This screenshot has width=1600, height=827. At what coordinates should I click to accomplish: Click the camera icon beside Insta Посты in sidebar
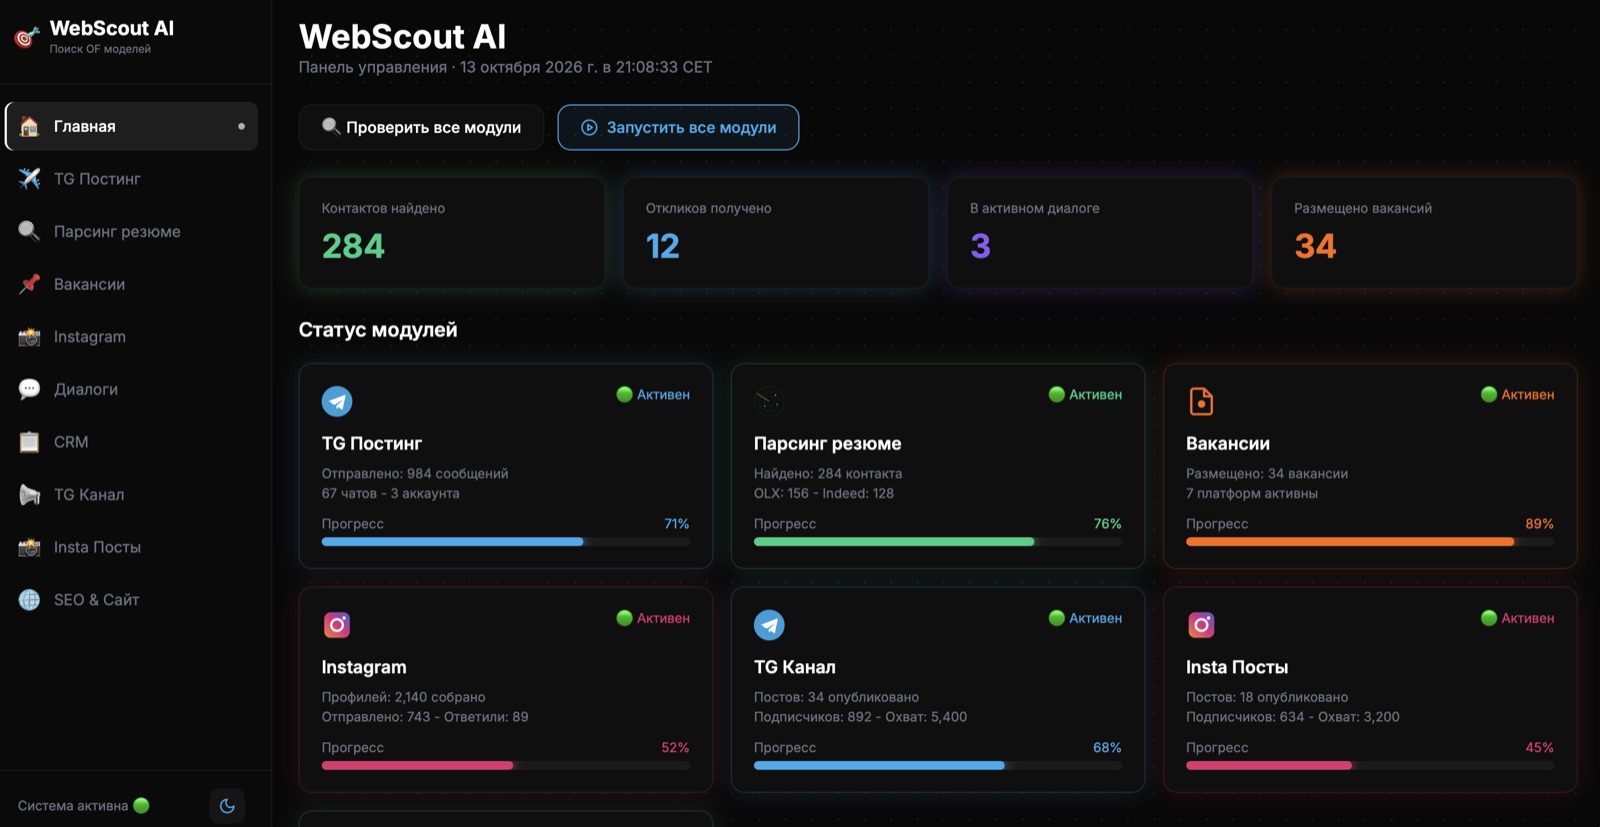point(30,547)
